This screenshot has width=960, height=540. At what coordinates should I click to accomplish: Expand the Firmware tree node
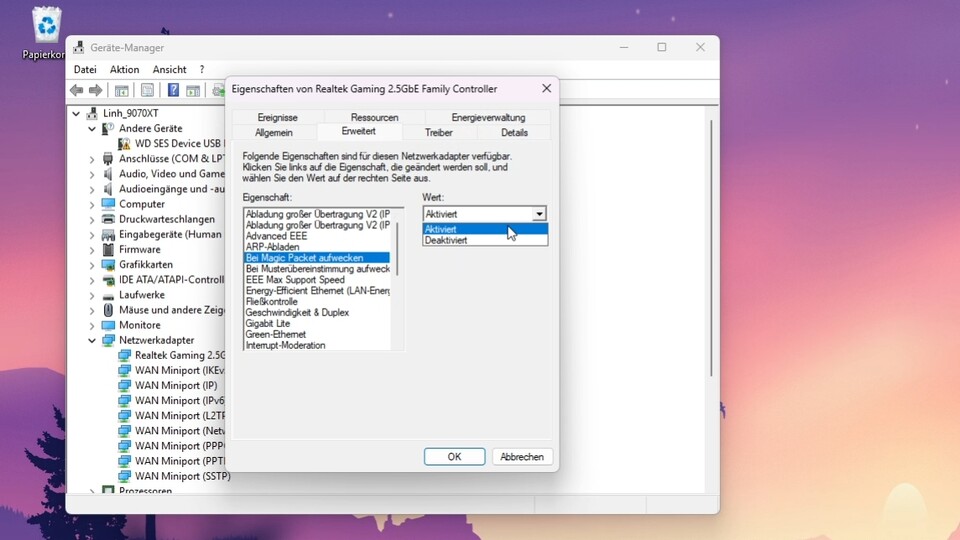[x=92, y=250]
